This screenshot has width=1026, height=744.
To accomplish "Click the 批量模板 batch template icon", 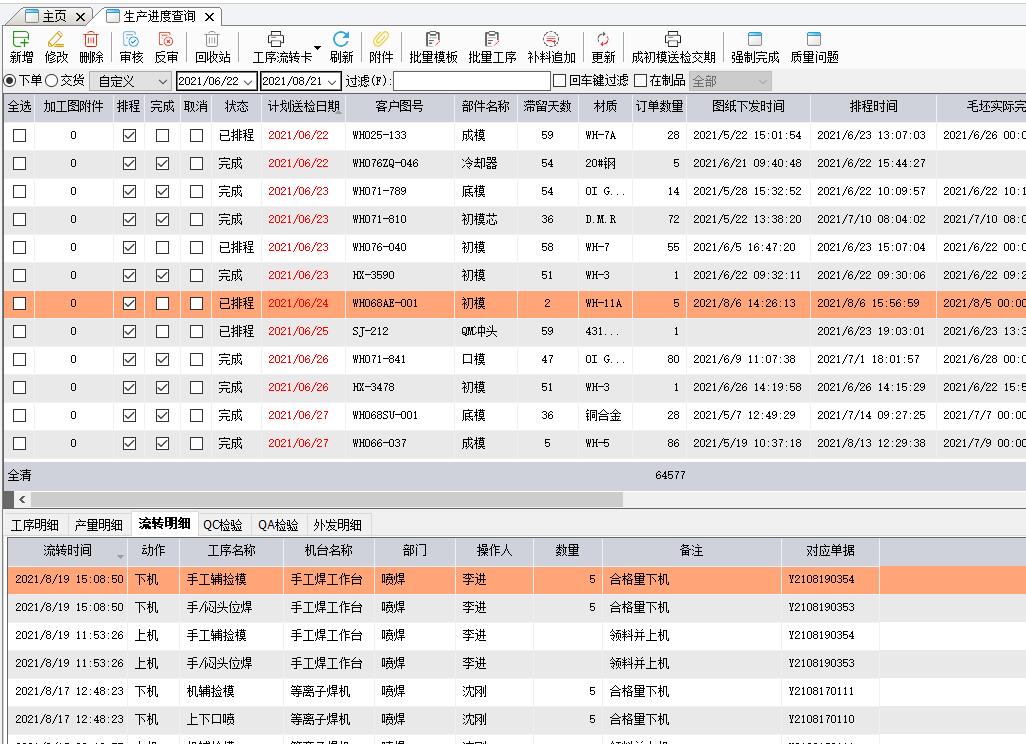I will coord(433,40).
